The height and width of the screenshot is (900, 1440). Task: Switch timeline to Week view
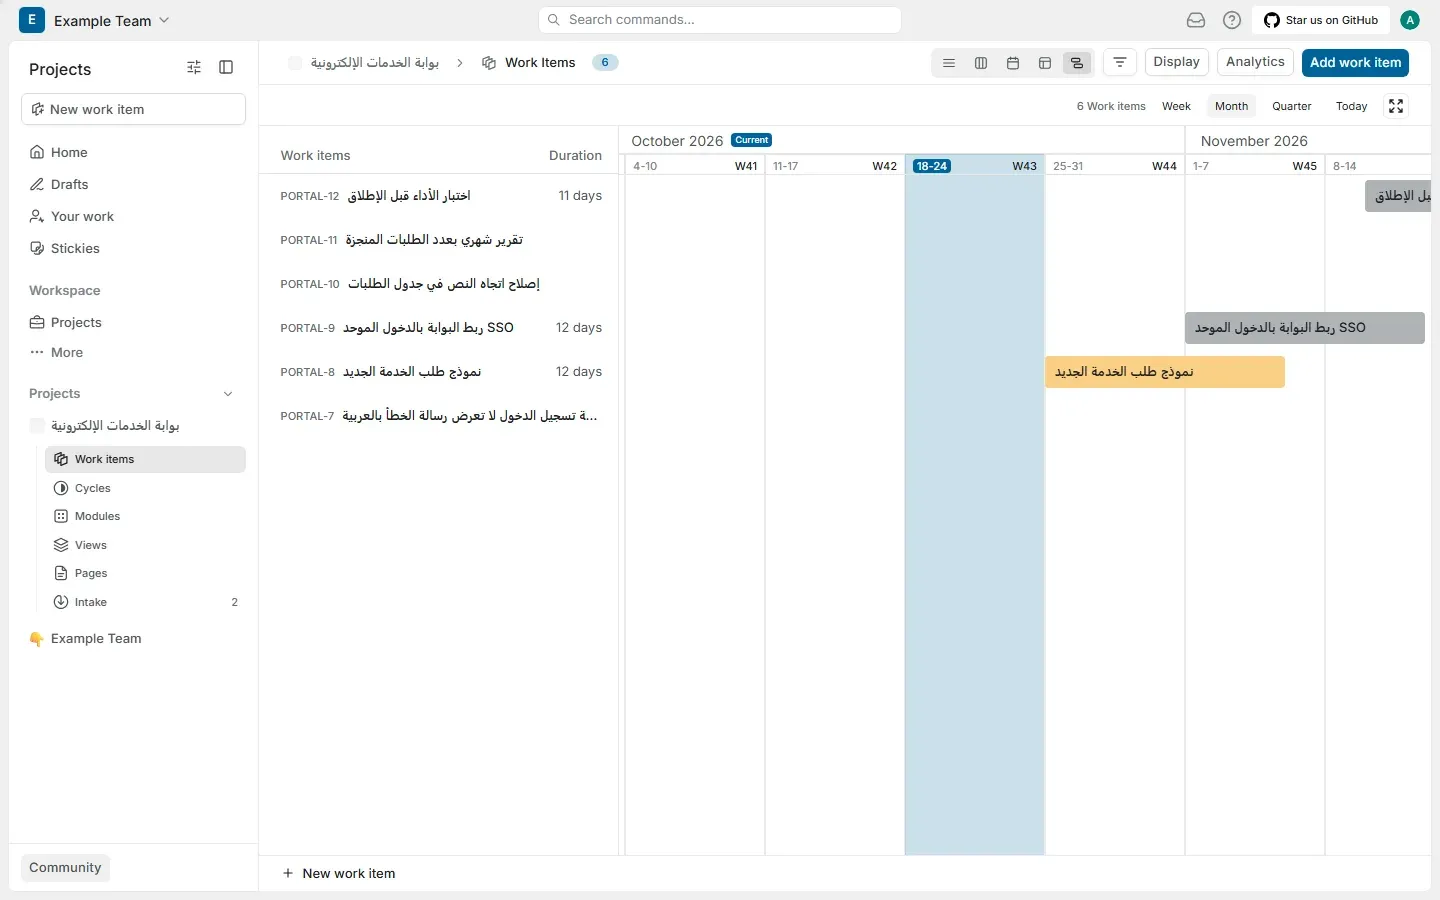coord(1176,106)
